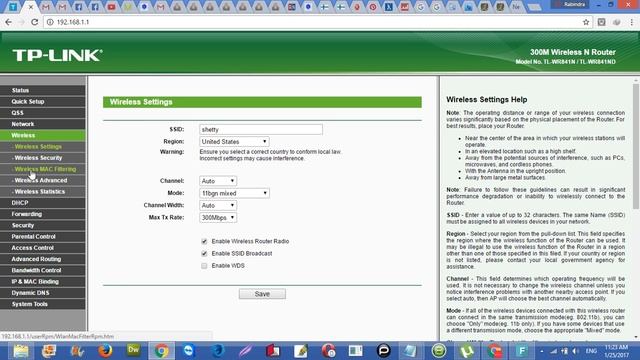Viewport: 640px width, 360px height.
Task: Switch input language via ENG indicator
Action: point(591,351)
